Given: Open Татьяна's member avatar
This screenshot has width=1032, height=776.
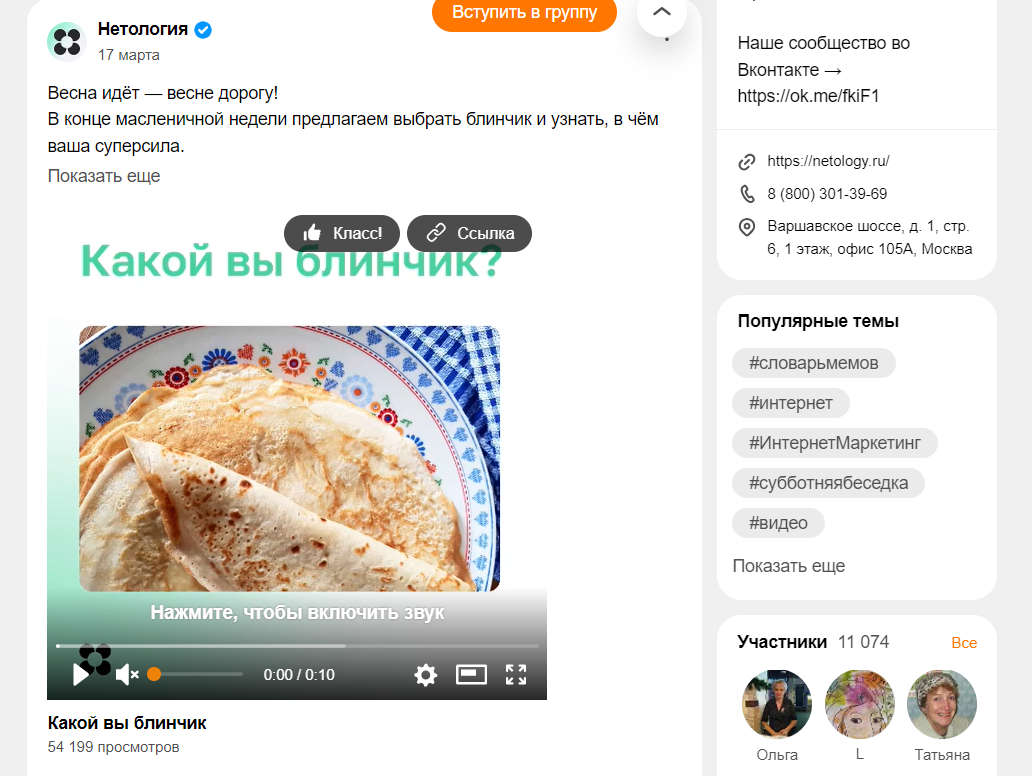Looking at the screenshot, I should coord(941,704).
